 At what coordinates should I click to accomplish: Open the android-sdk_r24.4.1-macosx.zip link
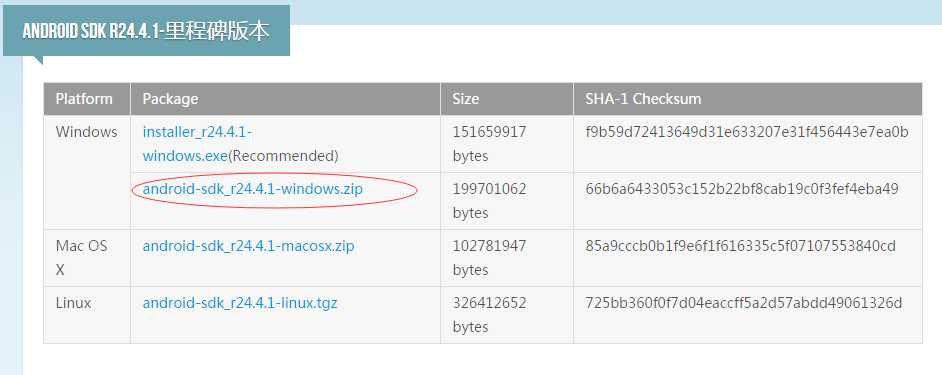pyautogui.click(x=249, y=246)
